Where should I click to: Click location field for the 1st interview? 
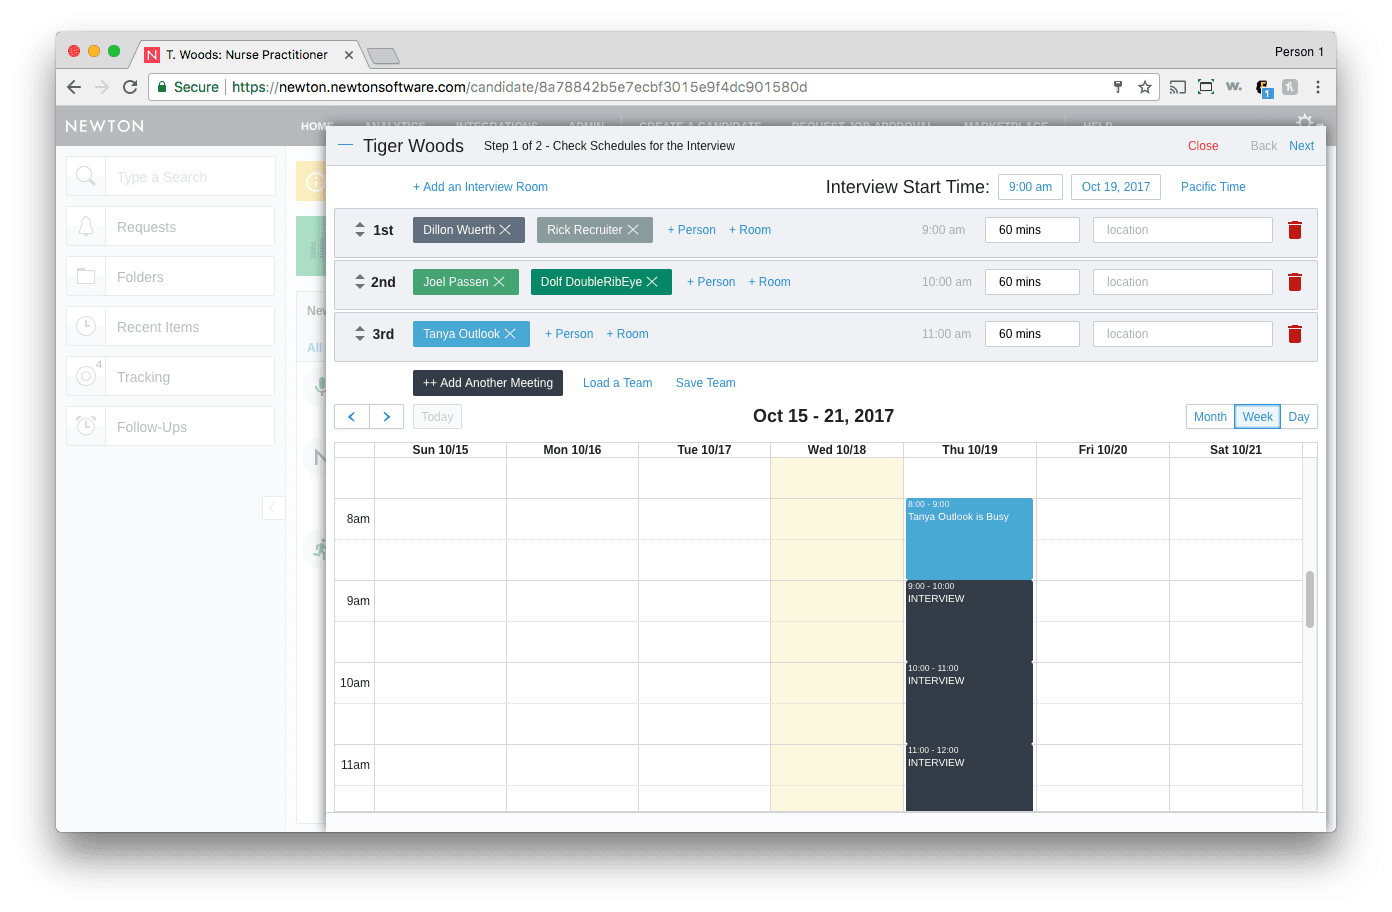1182,230
